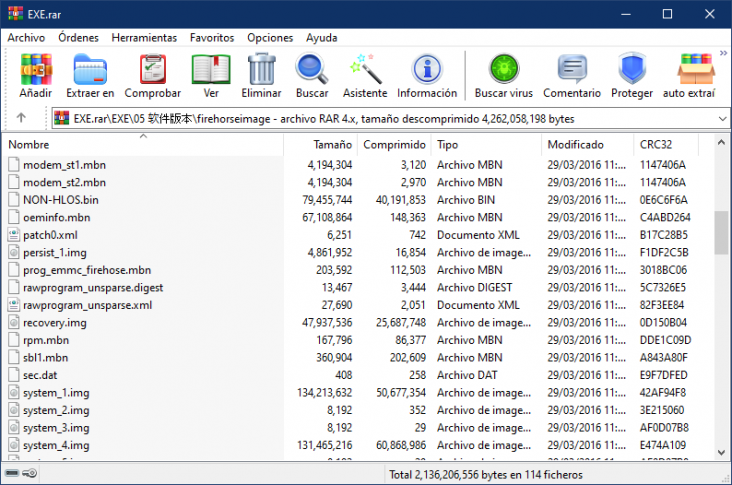Select the oeminfo.mbn file name

click(x=56, y=218)
